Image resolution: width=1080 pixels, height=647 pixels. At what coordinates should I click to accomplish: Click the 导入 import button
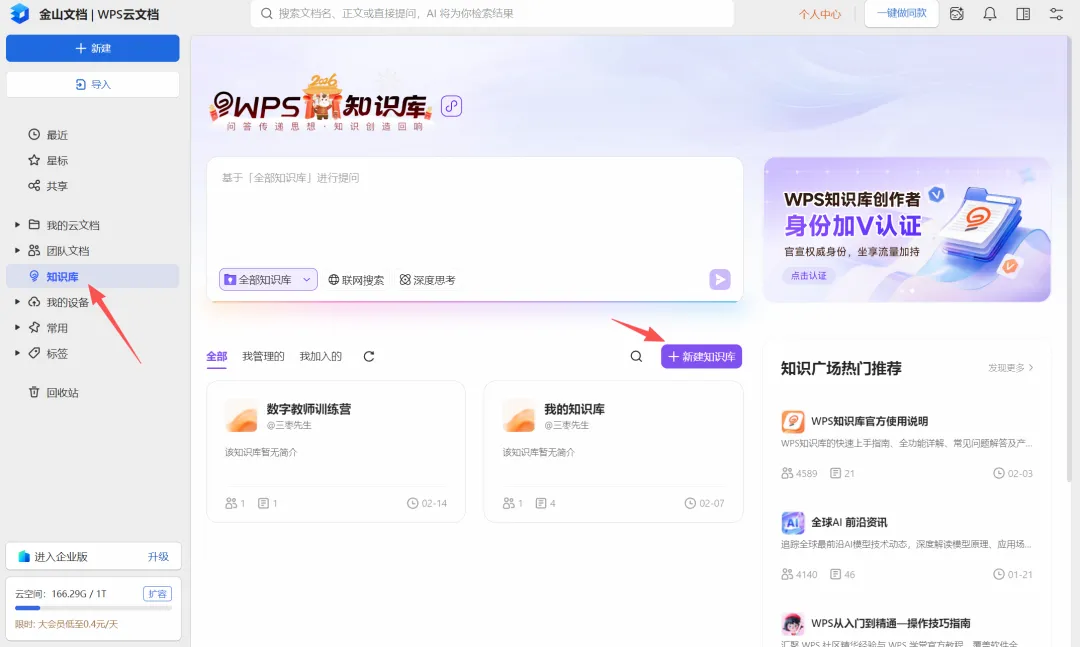(x=92, y=84)
